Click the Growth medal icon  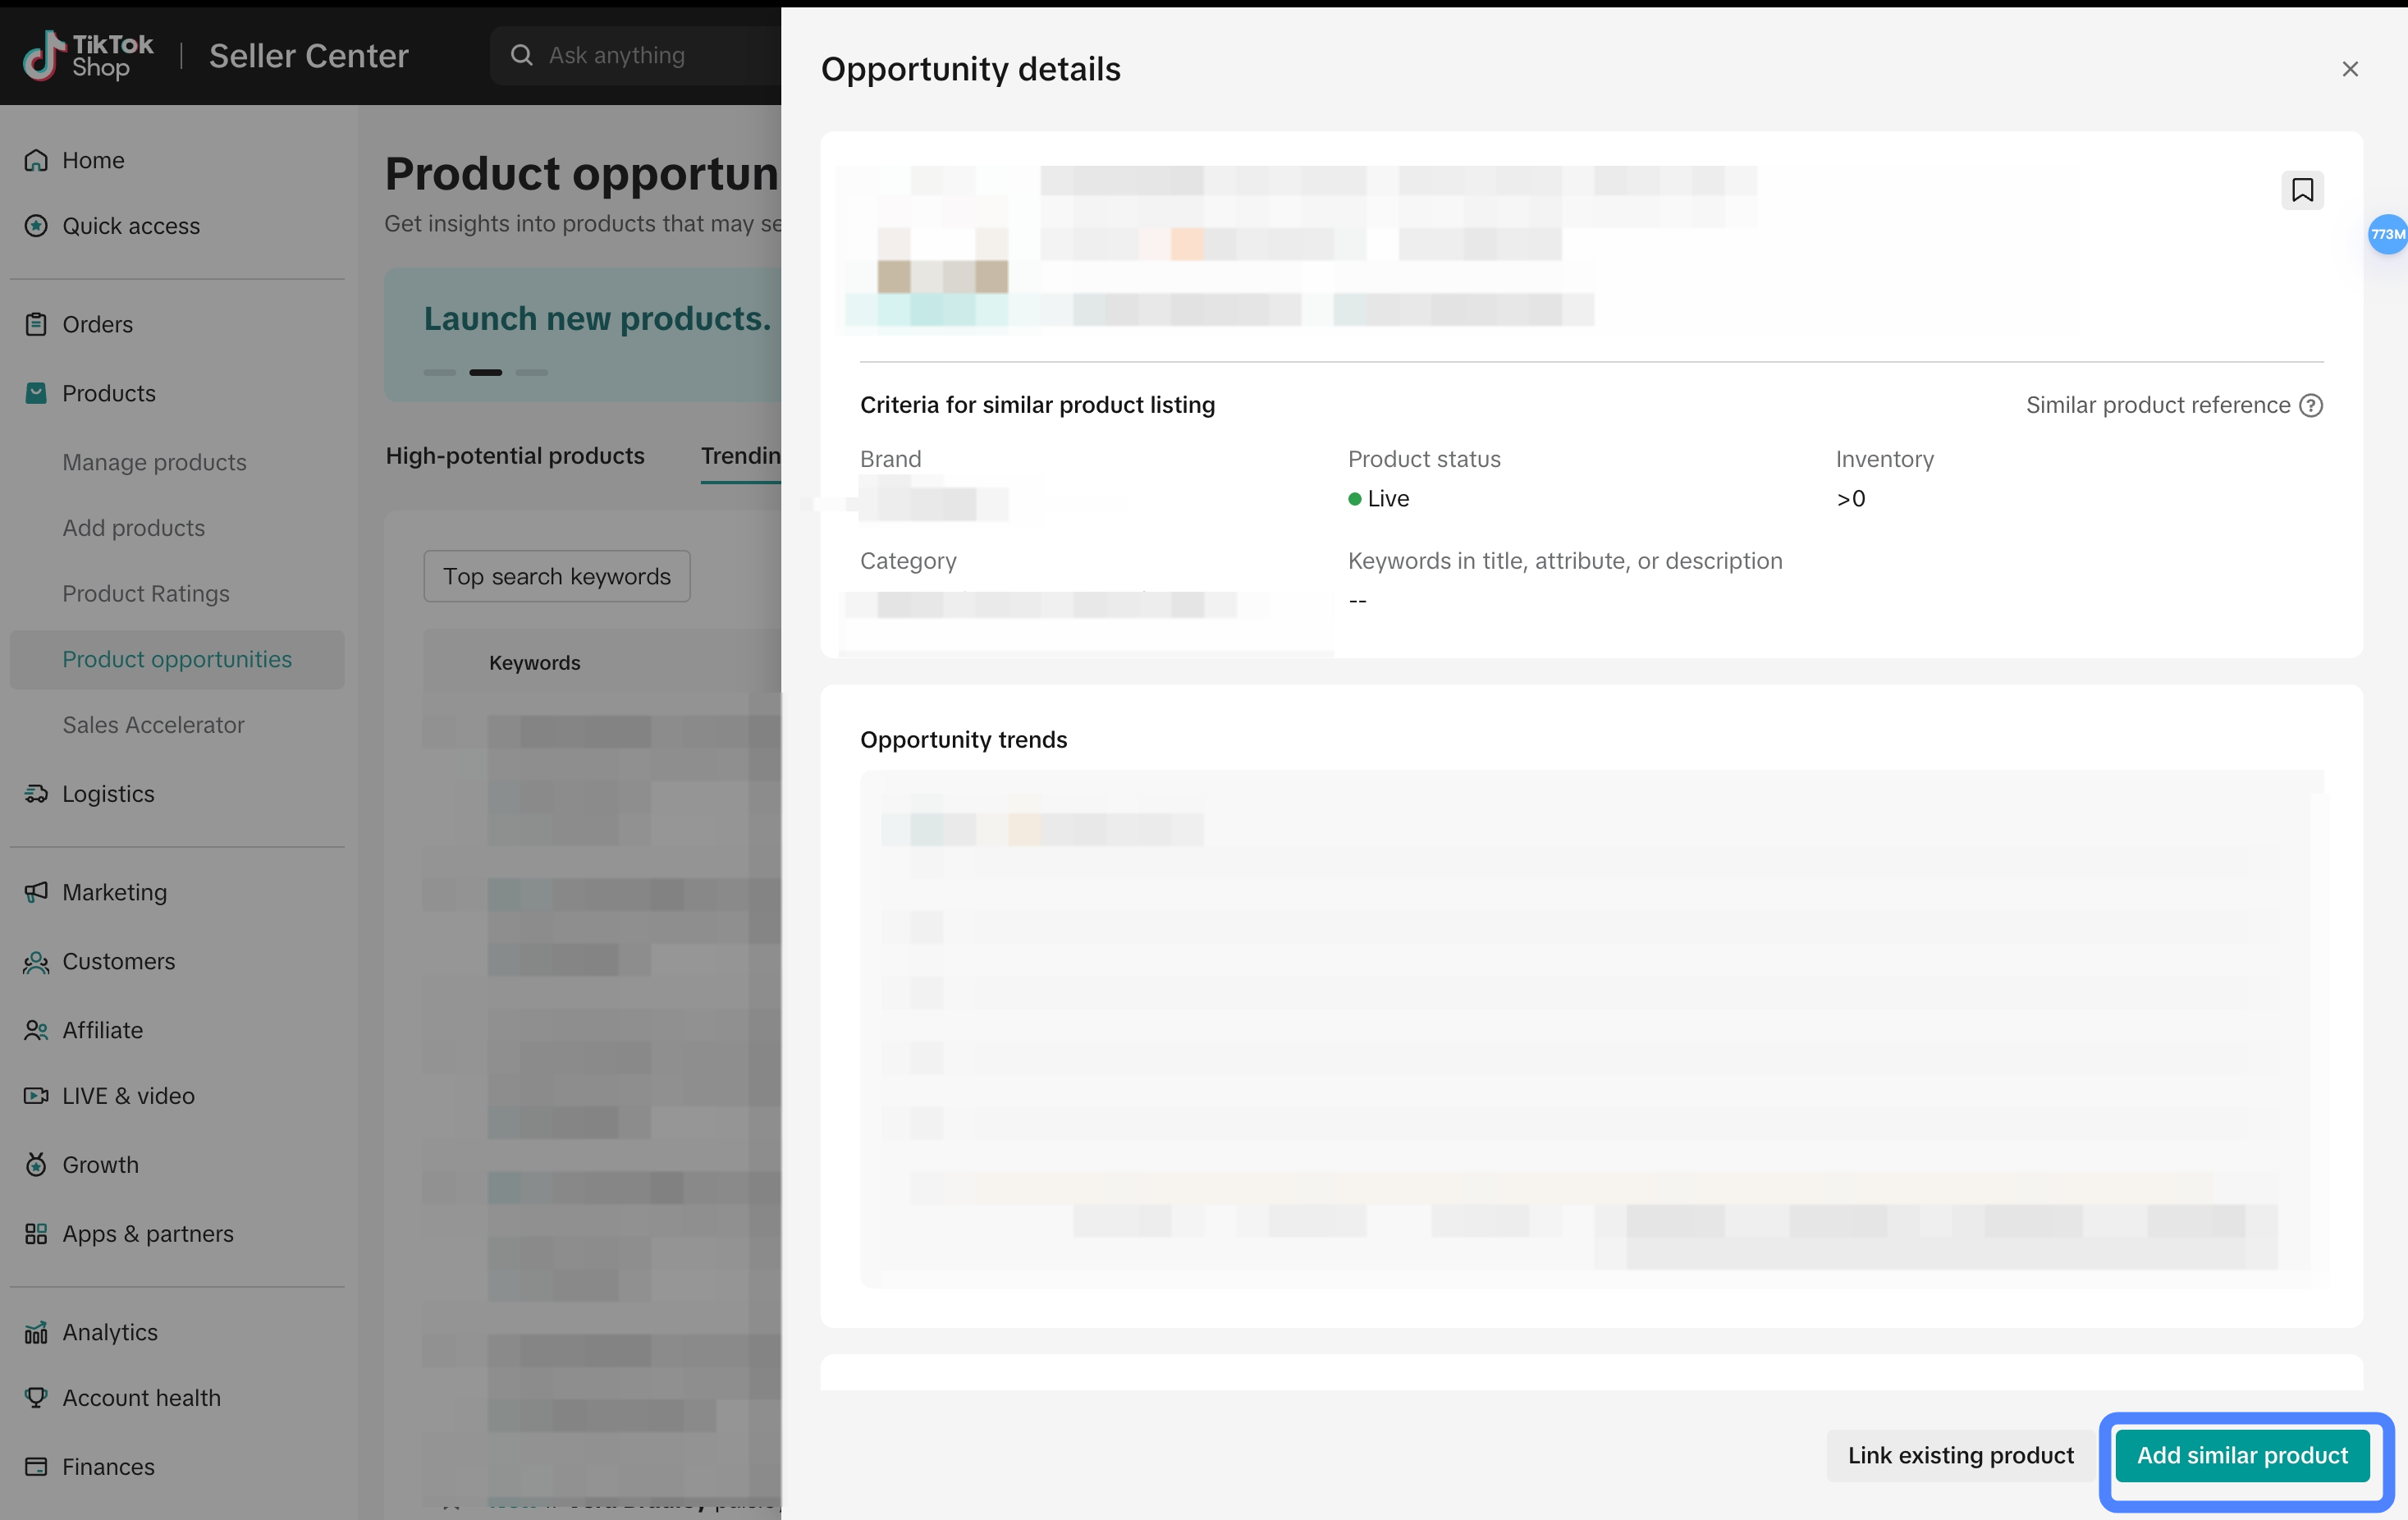click(36, 1165)
